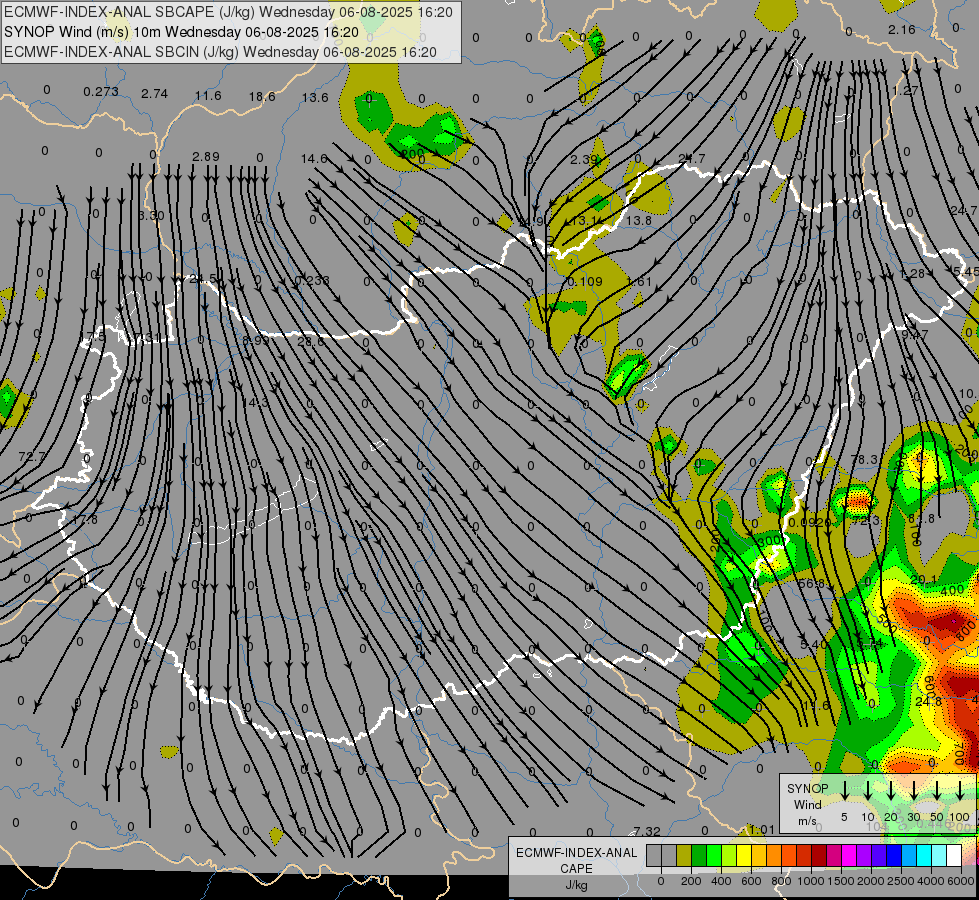
Task: Click the map value 2.16
Action: [x=902, y=29]
